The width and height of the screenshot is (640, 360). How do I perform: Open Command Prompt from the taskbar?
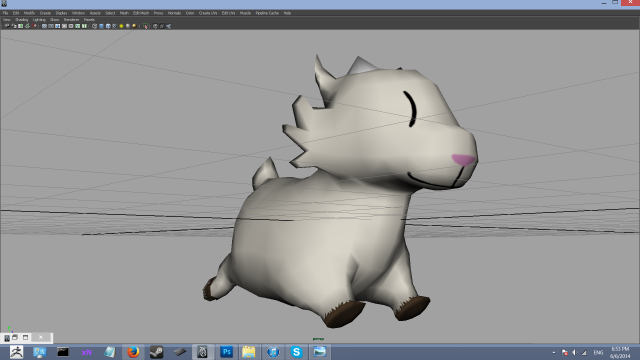click(63, 352)
